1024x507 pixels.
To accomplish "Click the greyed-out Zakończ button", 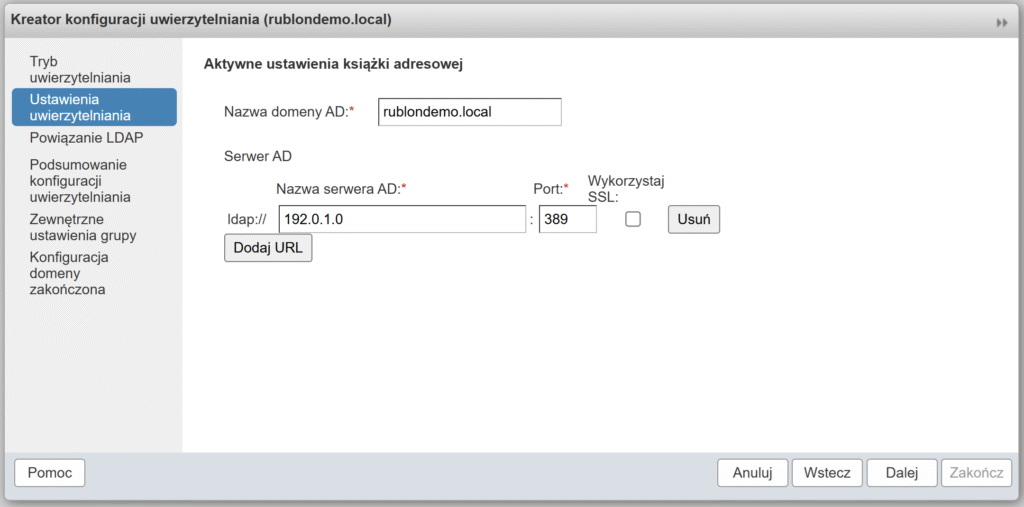I will click(x=976, y=473).
